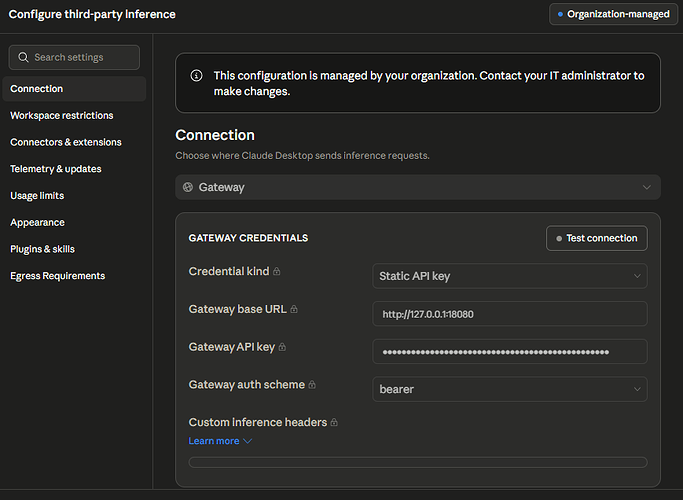
Task: Click the Organization-managed badge
Action: (x=613, y=14)
